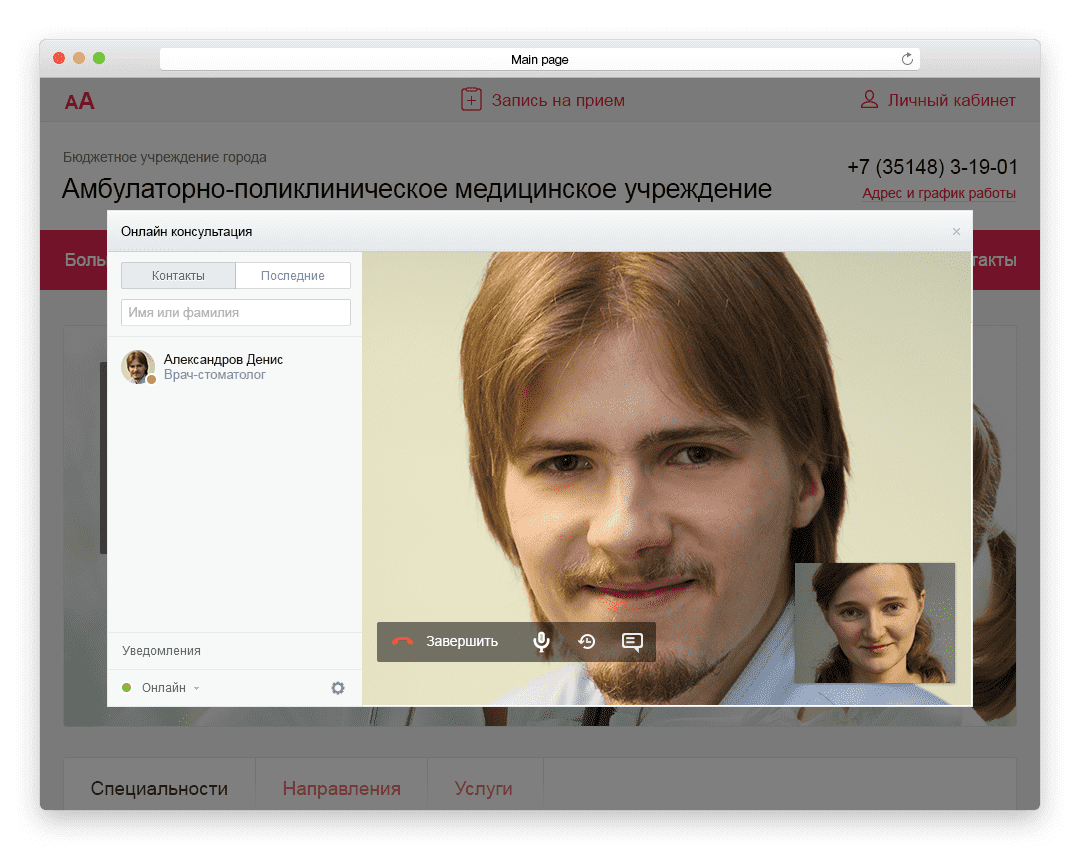Select contact Александров Денис
1080x850 pixels.
click(x=234, y=366)
